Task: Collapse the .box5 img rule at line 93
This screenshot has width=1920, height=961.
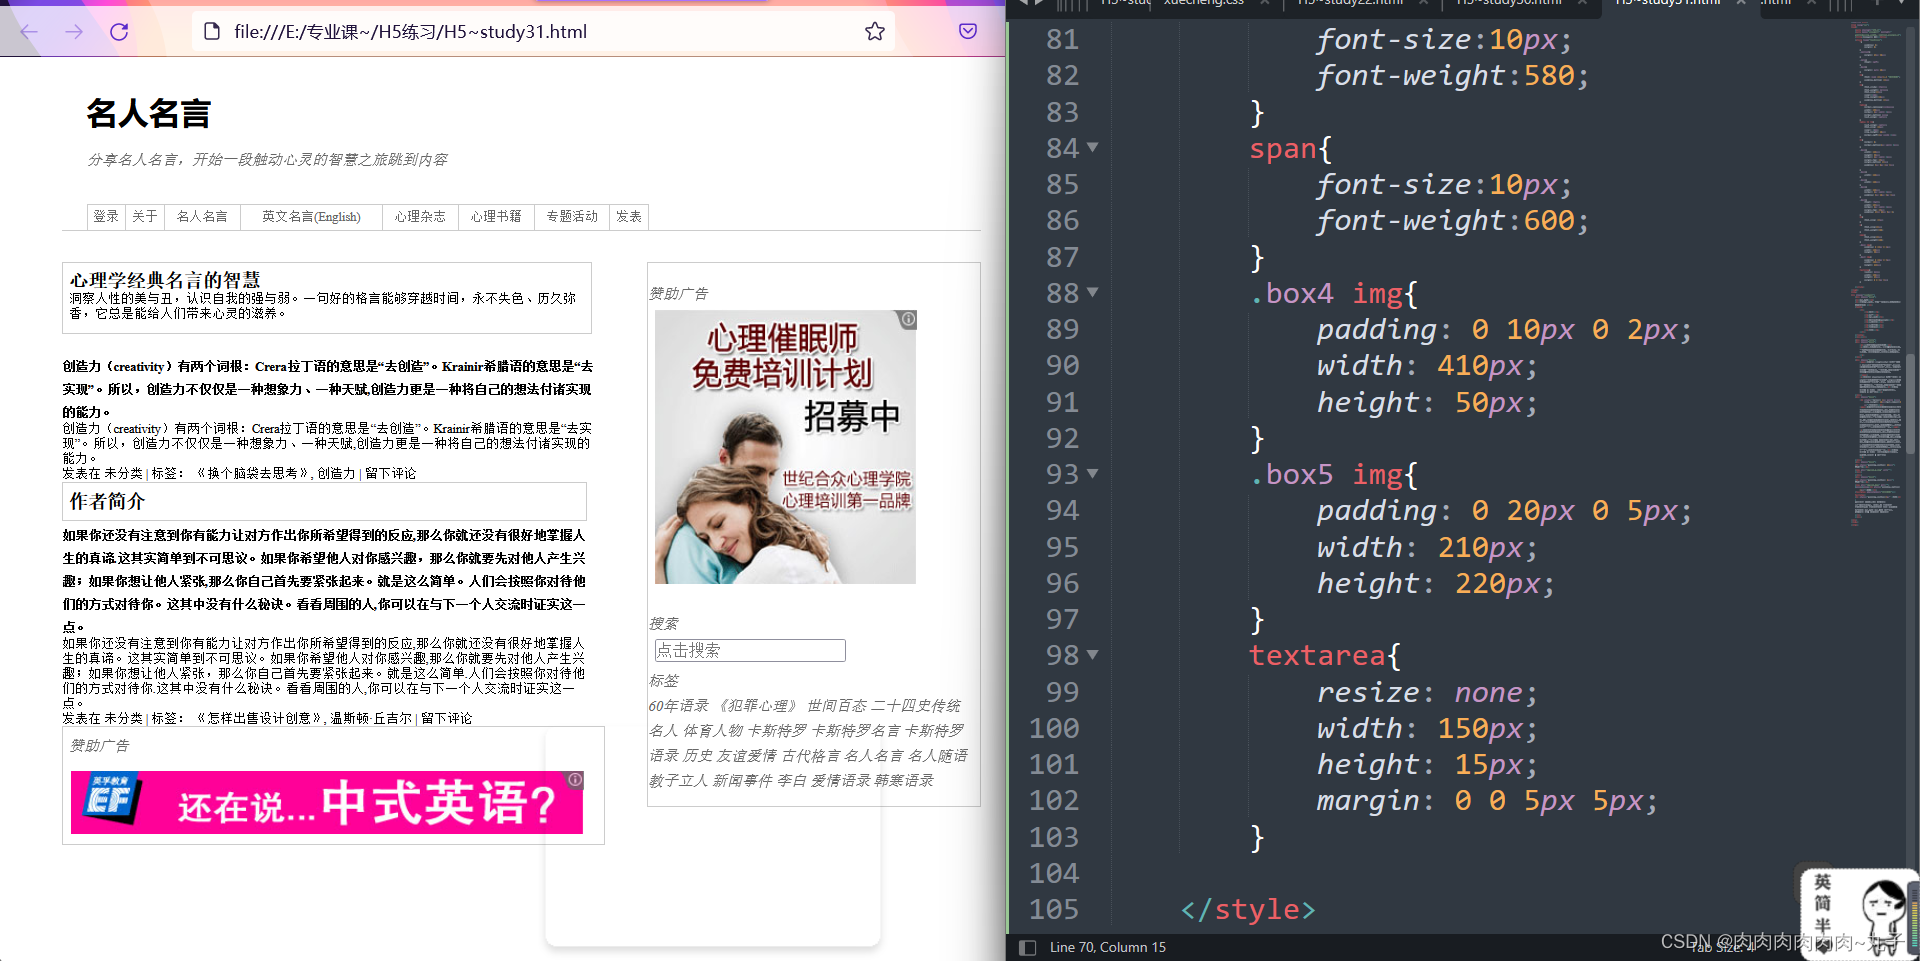Action: [1093, 474]
